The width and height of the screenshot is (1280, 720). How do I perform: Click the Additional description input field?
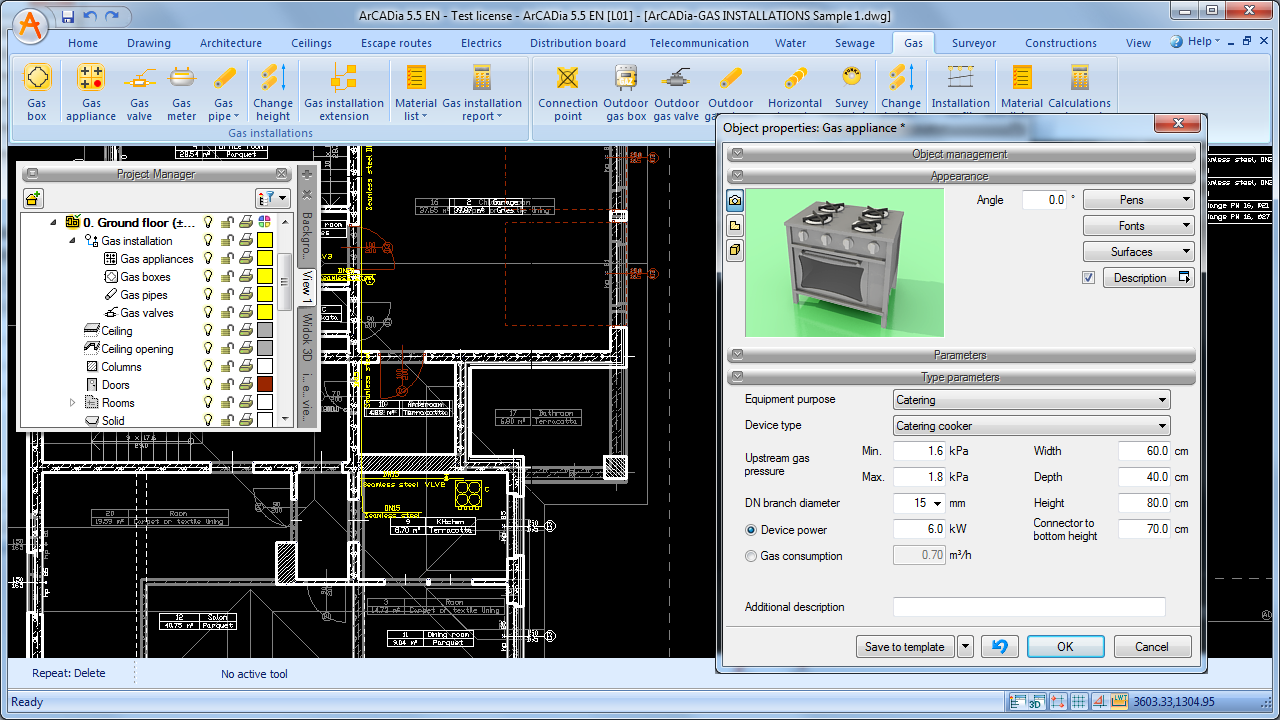[1028, 607]
